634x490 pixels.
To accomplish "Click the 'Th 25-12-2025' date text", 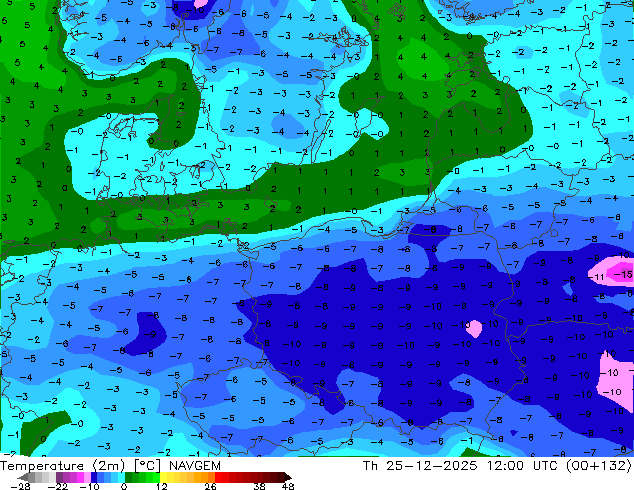I will 420,466.
